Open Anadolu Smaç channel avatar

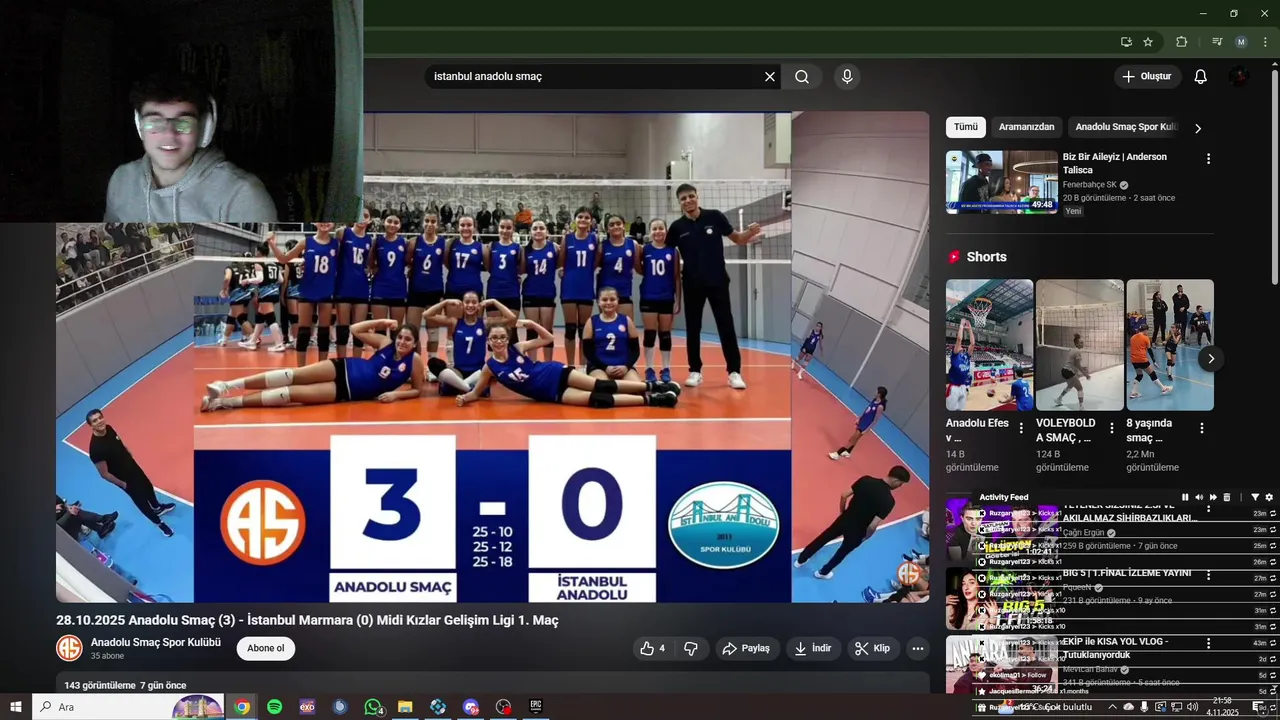click(69, 648)
